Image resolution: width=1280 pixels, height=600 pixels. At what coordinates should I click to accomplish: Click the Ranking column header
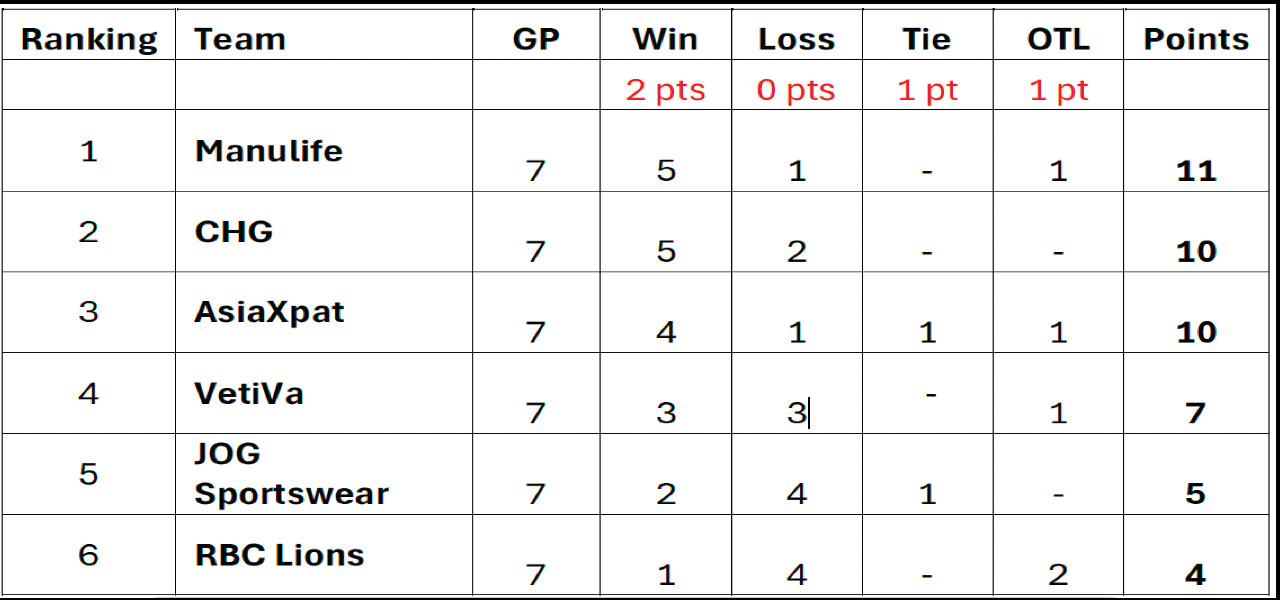point(89,40)
